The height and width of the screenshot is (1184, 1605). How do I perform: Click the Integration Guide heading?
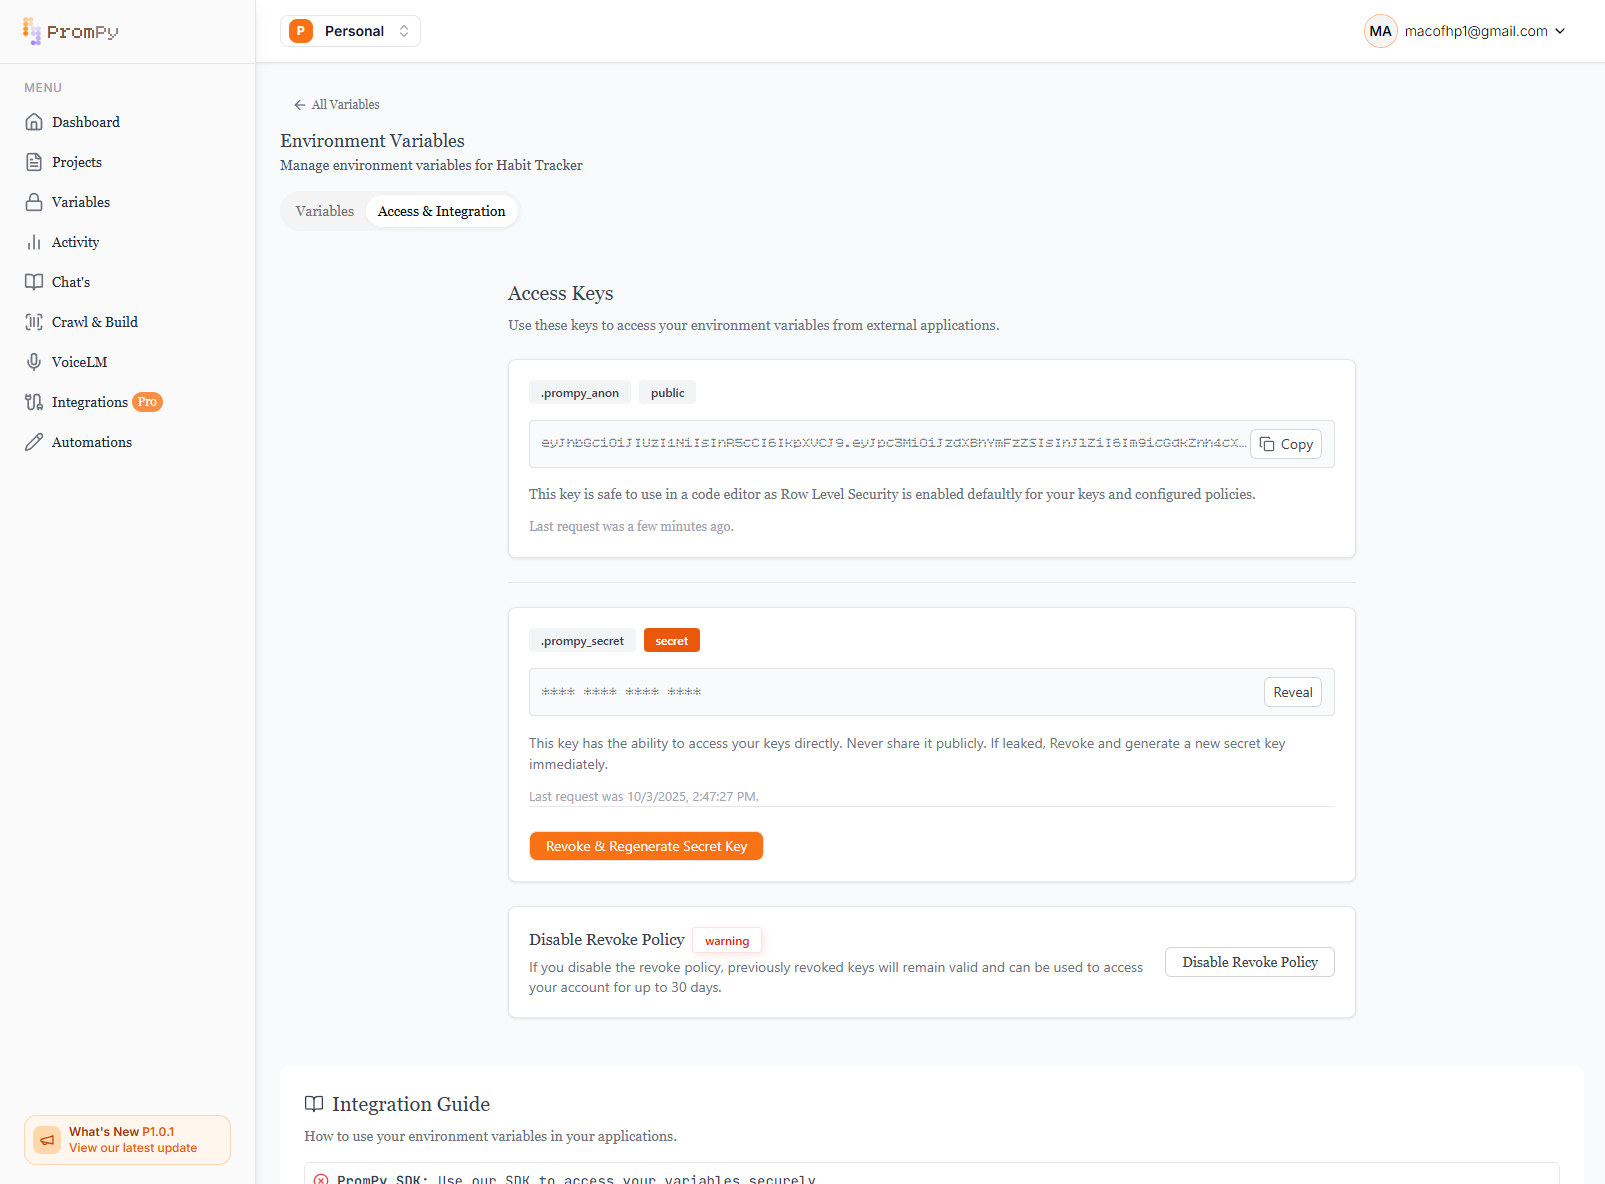click(411, 1104)
